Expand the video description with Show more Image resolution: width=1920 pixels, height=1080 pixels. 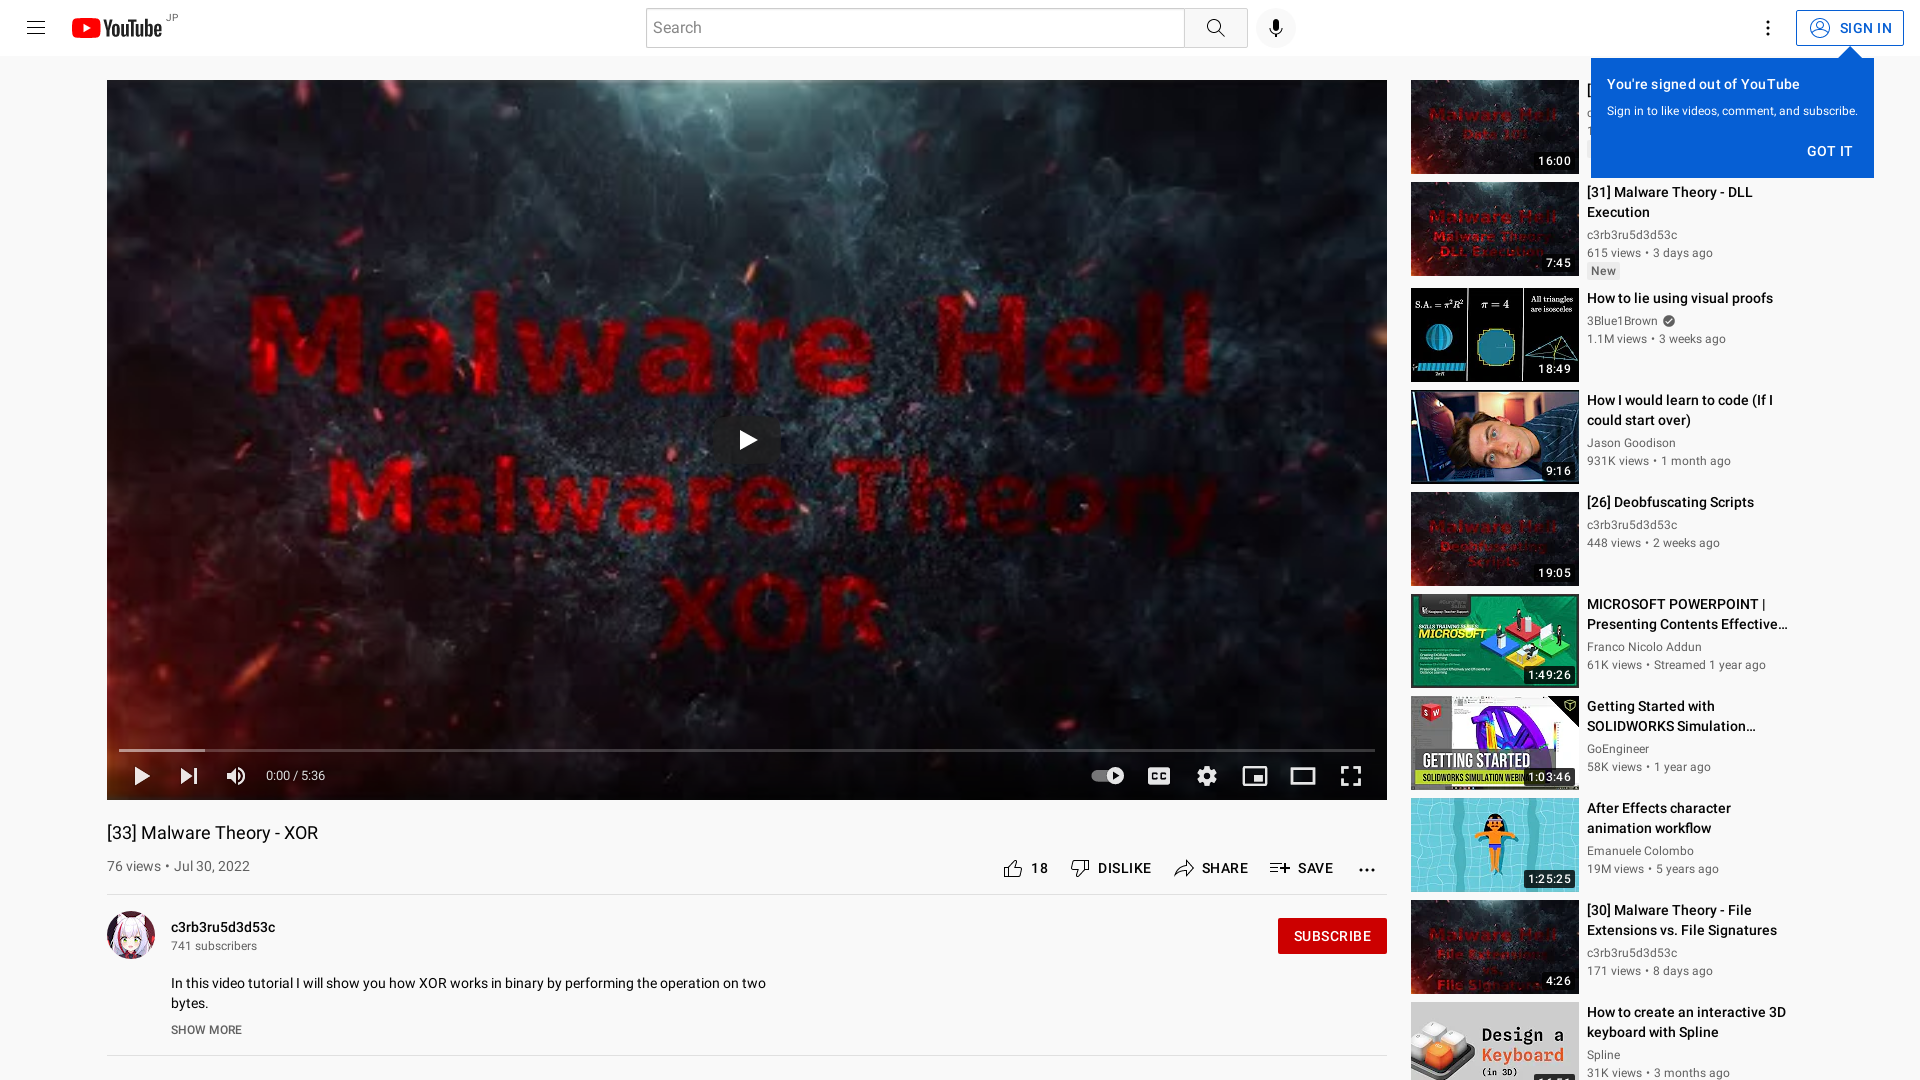pos(205,1029)
